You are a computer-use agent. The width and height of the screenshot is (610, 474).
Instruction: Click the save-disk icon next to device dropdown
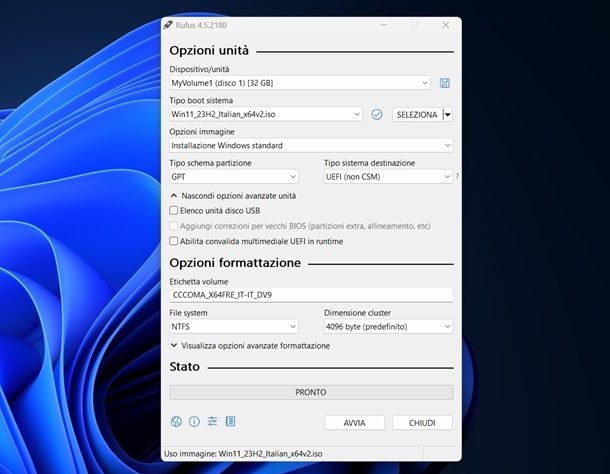pos(445,83)
